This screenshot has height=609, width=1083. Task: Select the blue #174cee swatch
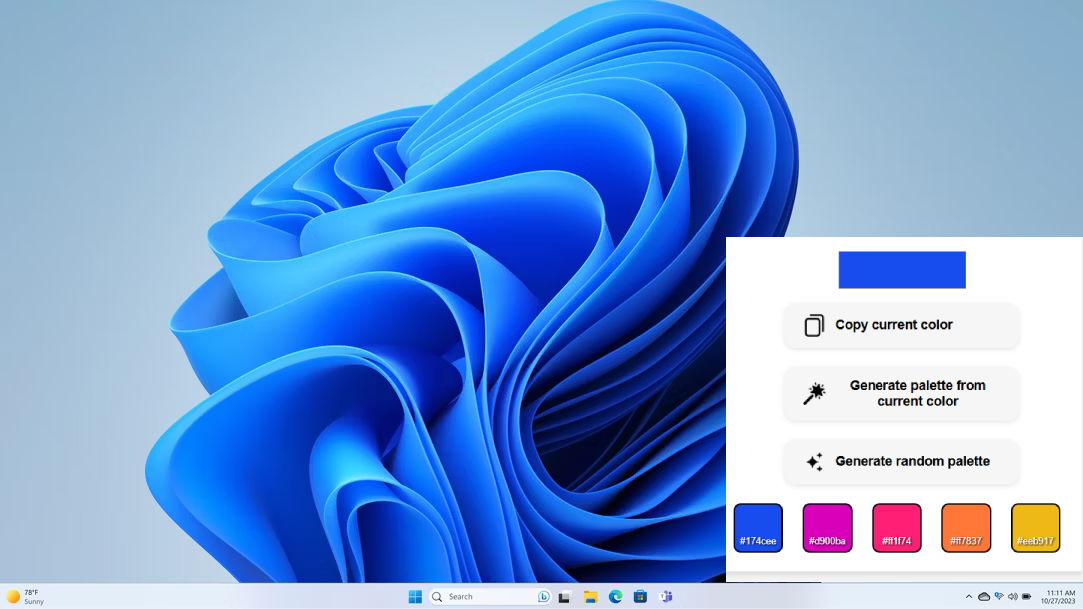click(758, 528)
